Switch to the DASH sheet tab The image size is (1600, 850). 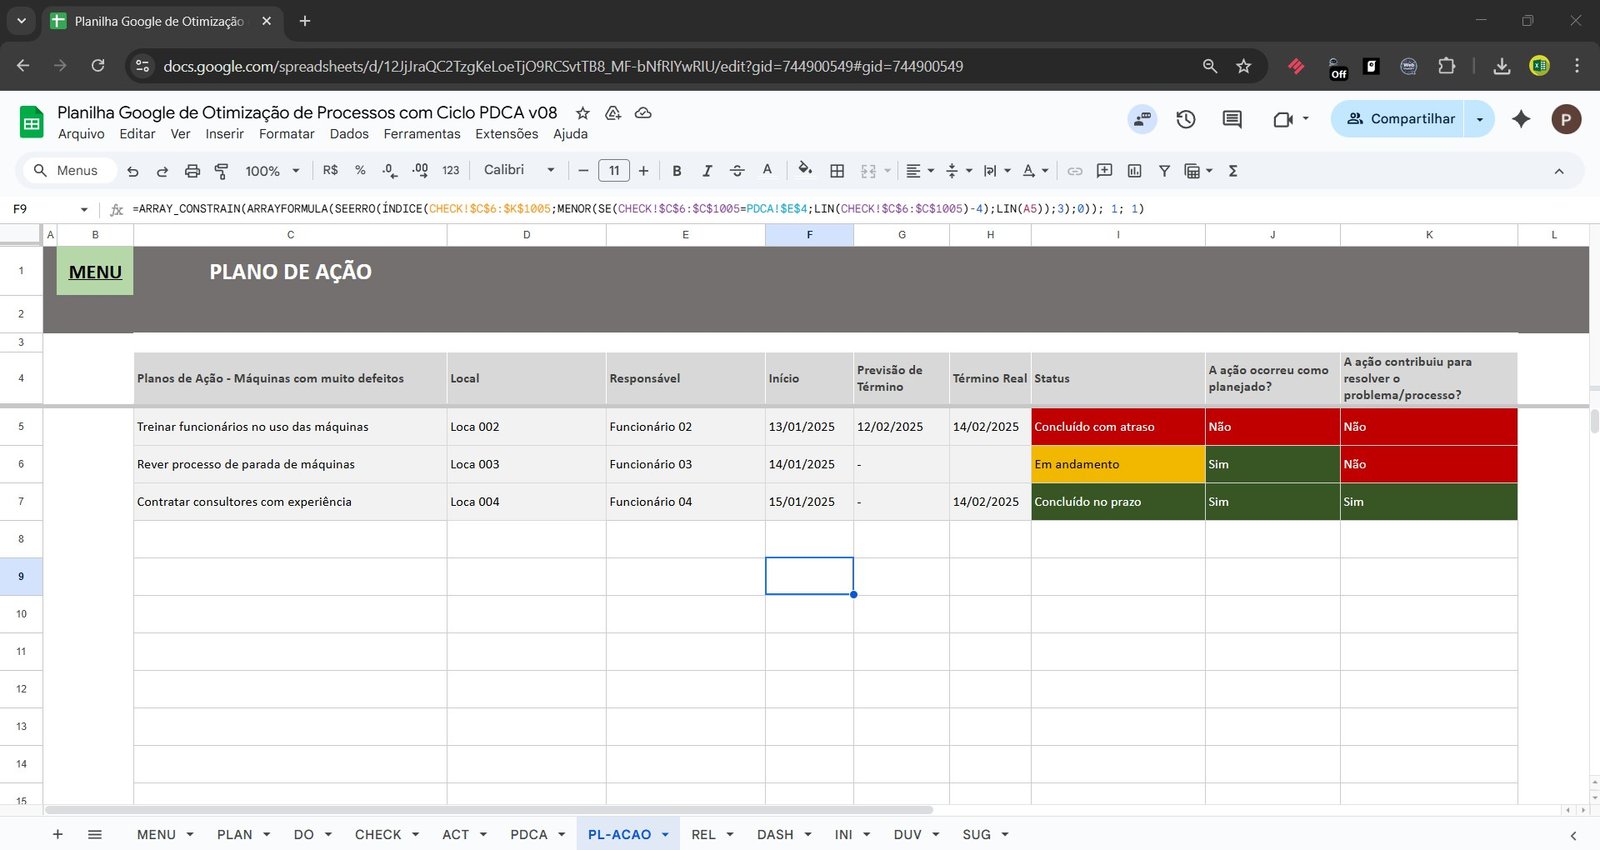(774, 834)
